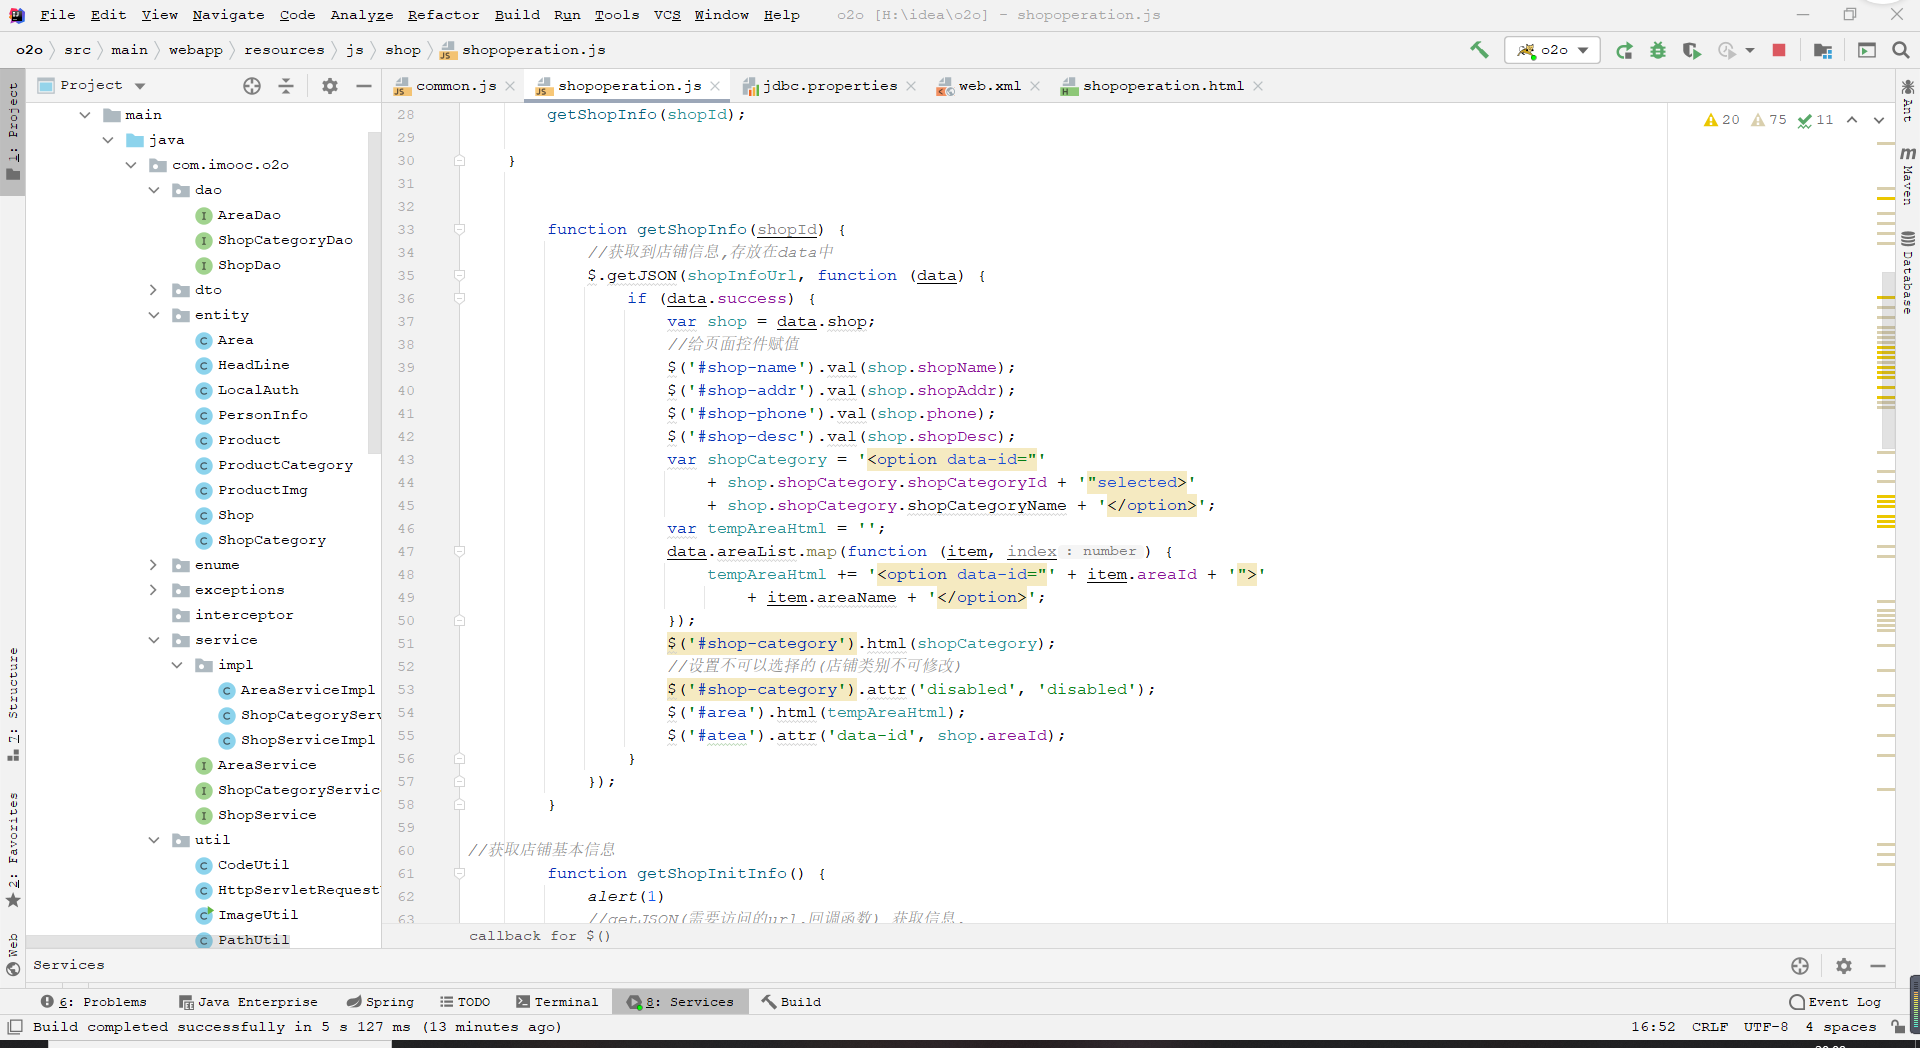This screenshot has width=1920, height=1048.
Task: Open TODO tool window
Action: click(465, 1002)
